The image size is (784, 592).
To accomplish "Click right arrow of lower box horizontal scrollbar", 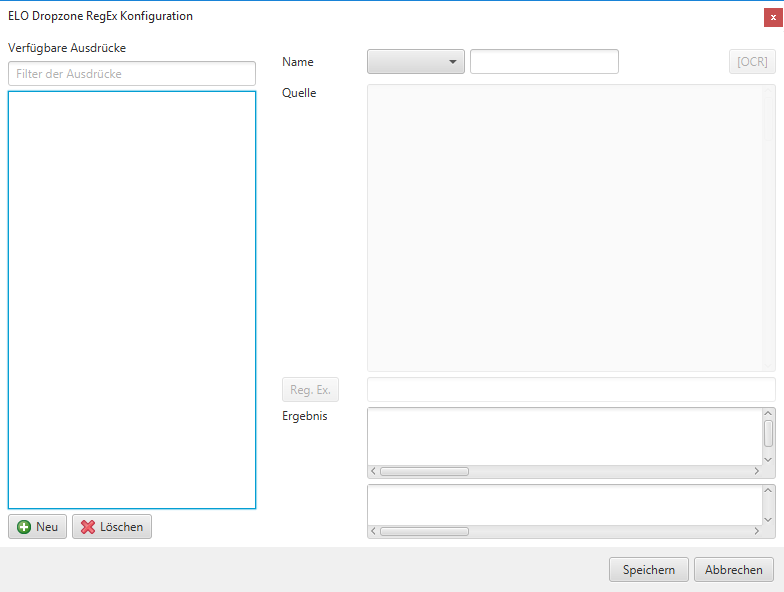I will (756, 531).
